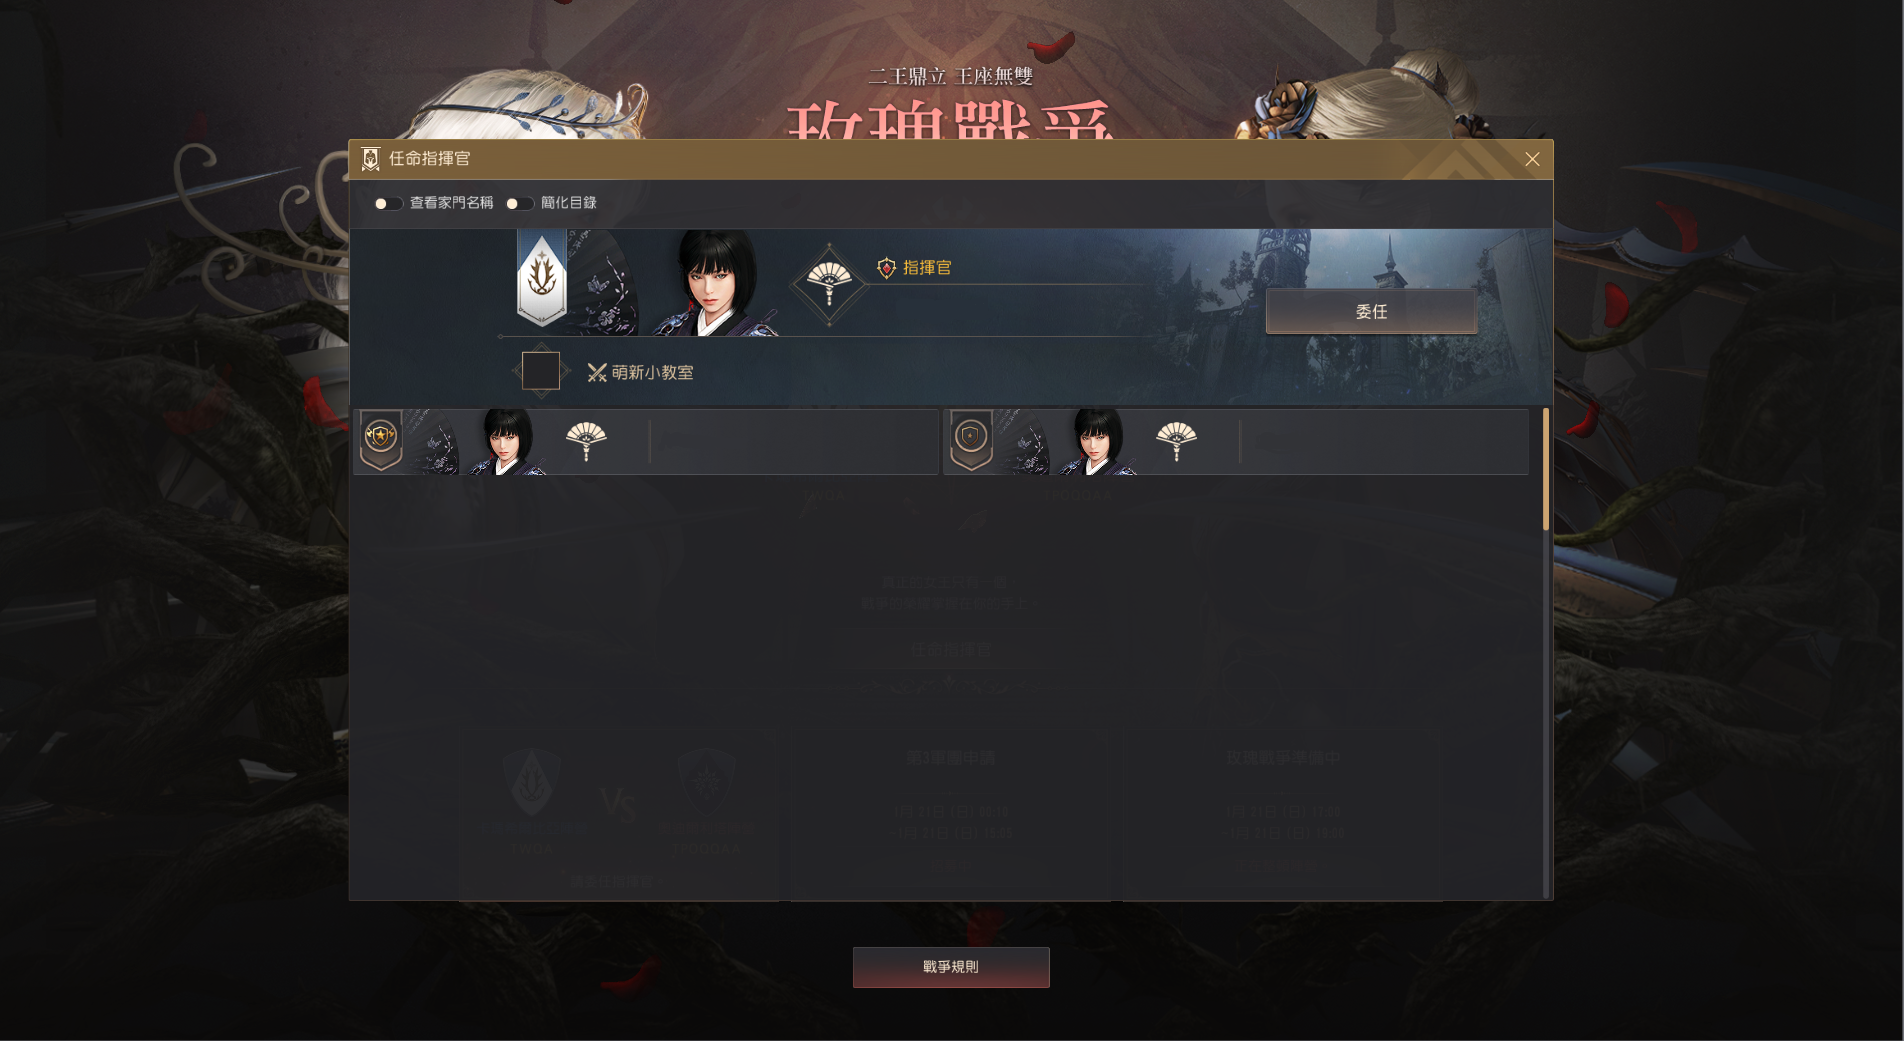Click the fan class icon in right member row
1904x1041 pixels.
click(x=1176, y=441)
